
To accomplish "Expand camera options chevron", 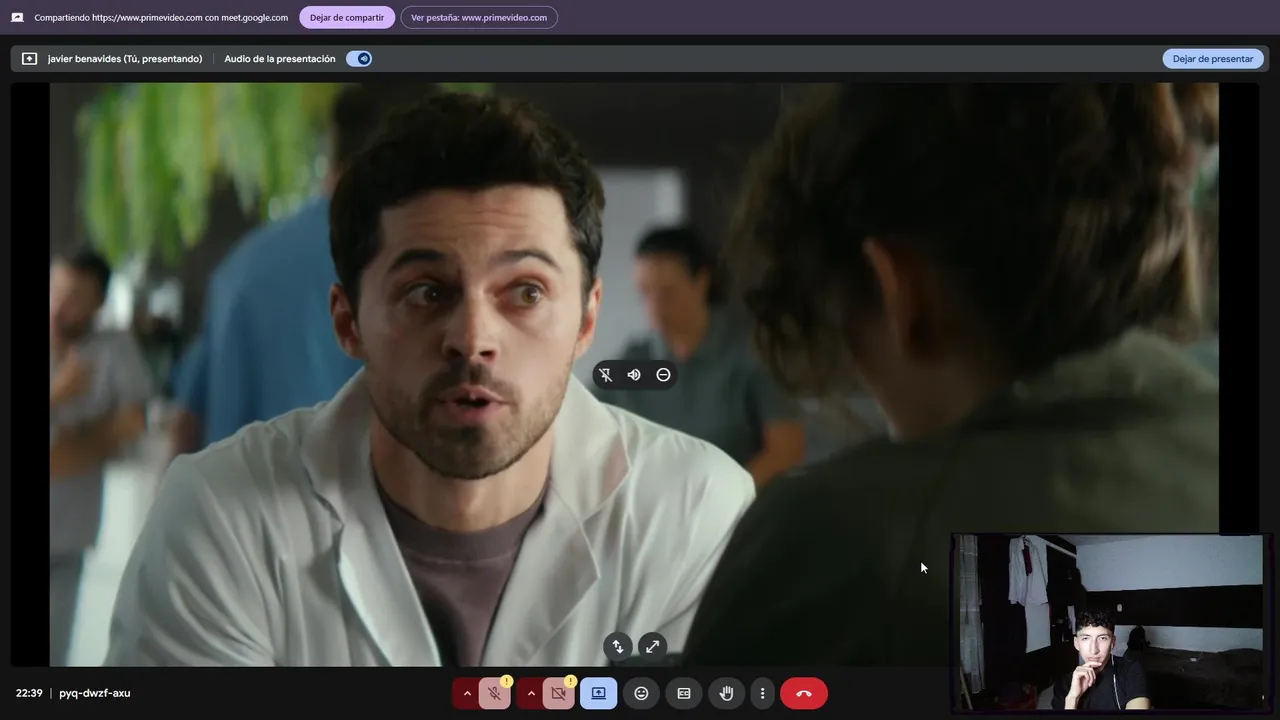I will click(x=531, y=693).
